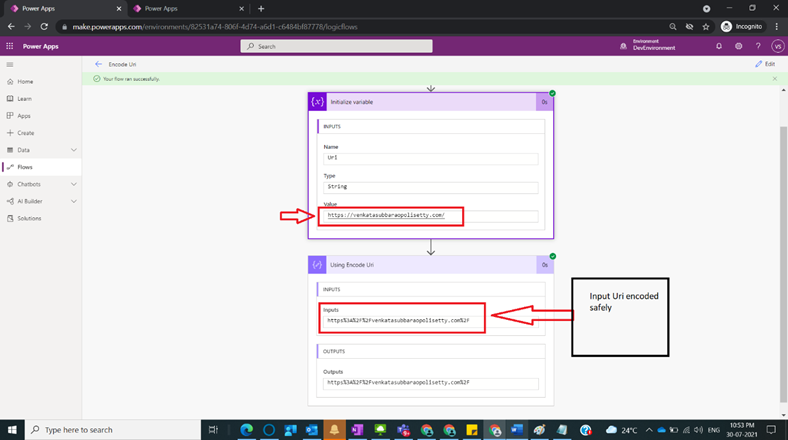Open the Windows action center icon

(771, 430)
